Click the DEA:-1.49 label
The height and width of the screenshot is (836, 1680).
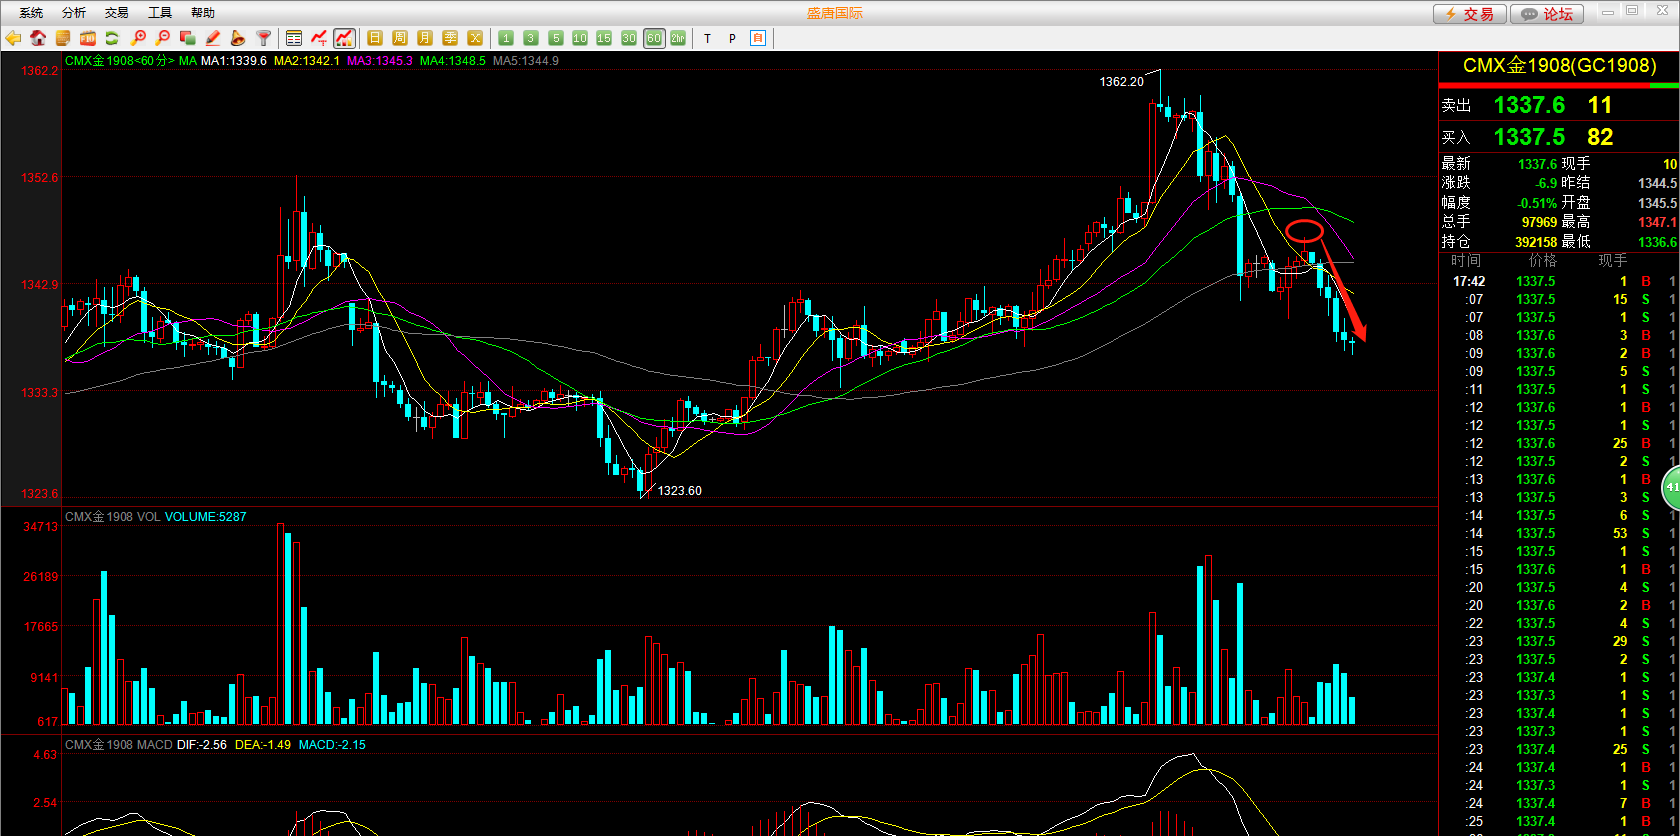pos(263,745)
